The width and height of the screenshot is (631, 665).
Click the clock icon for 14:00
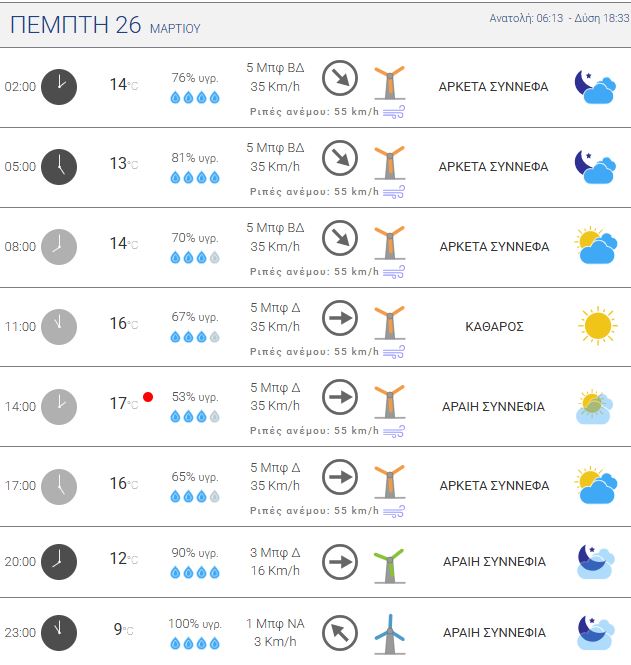[58, 406]
